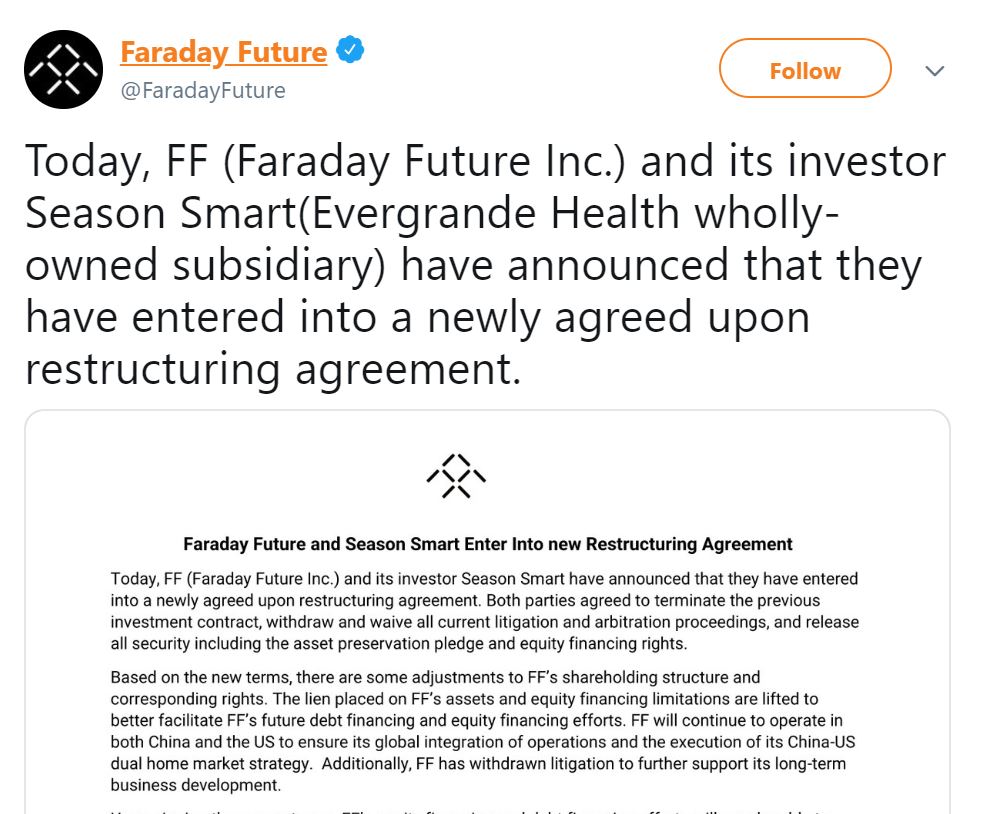Click the 'business development.' closing line
981x814 pixels.
[x=196, y=785]
